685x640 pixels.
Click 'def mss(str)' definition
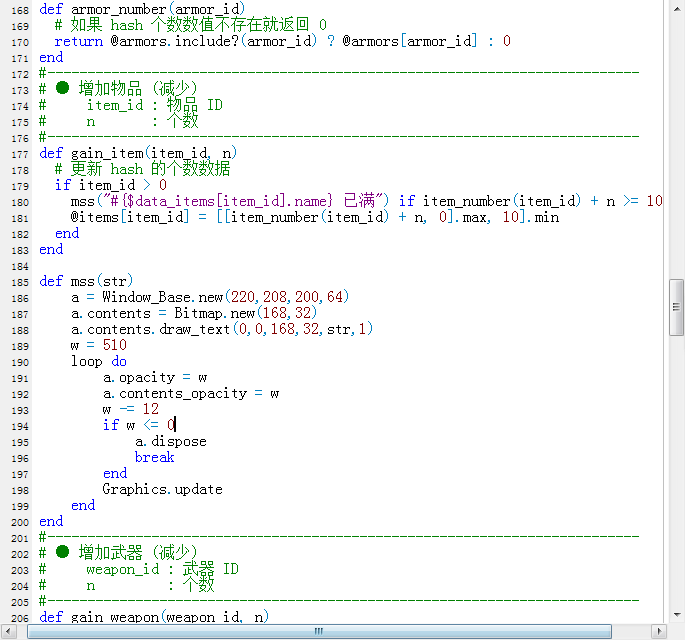point(86,281)
